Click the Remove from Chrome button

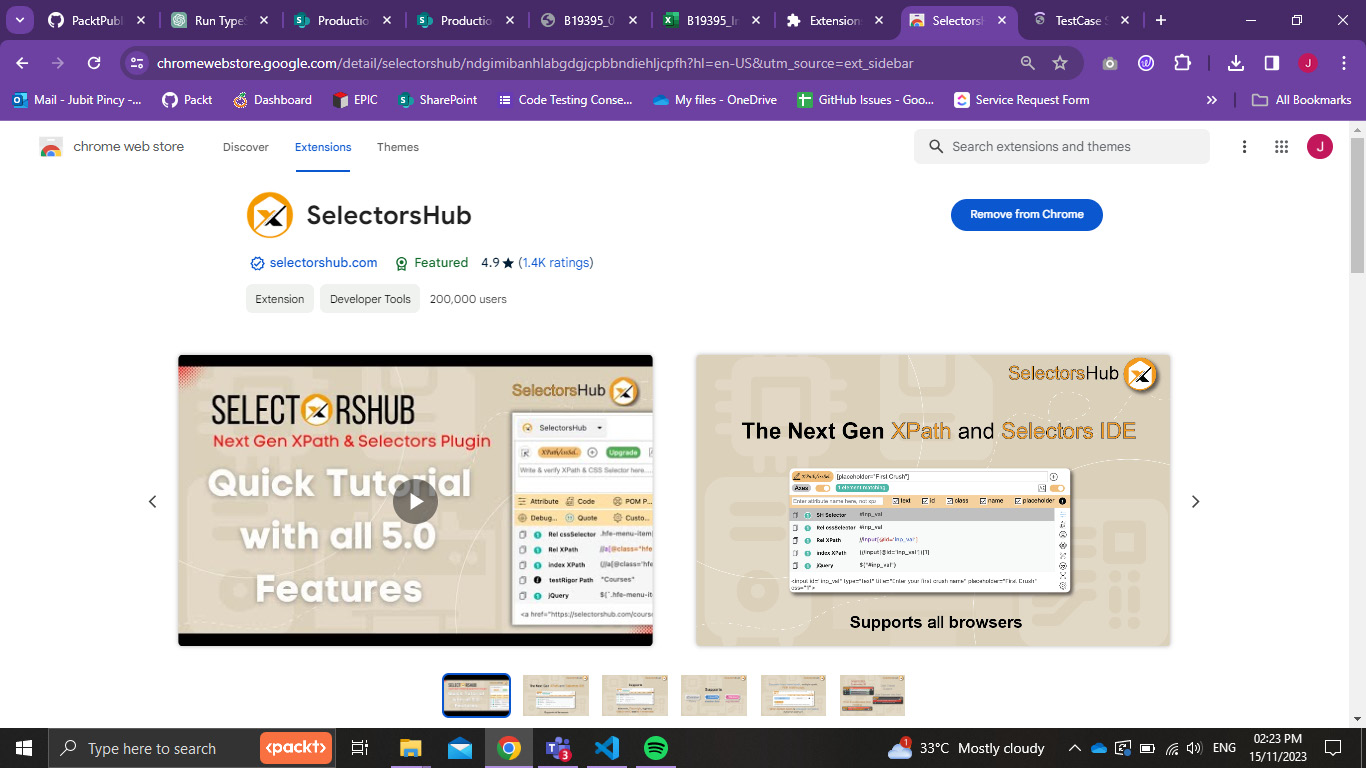click(x=1026, y=214)
